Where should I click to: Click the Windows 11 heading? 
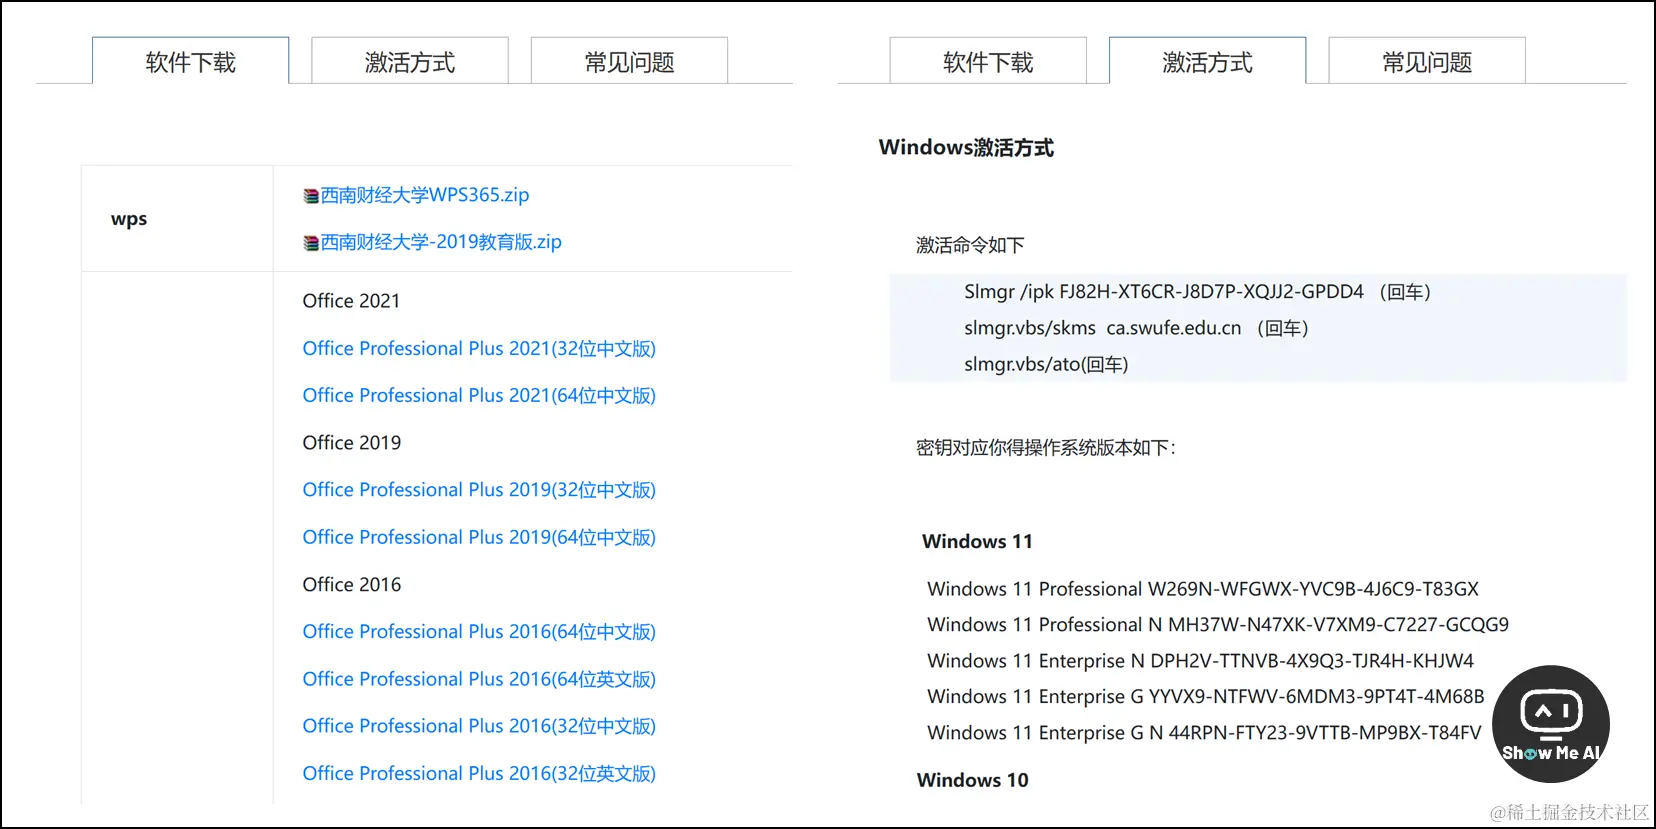(x=977, y=541)
